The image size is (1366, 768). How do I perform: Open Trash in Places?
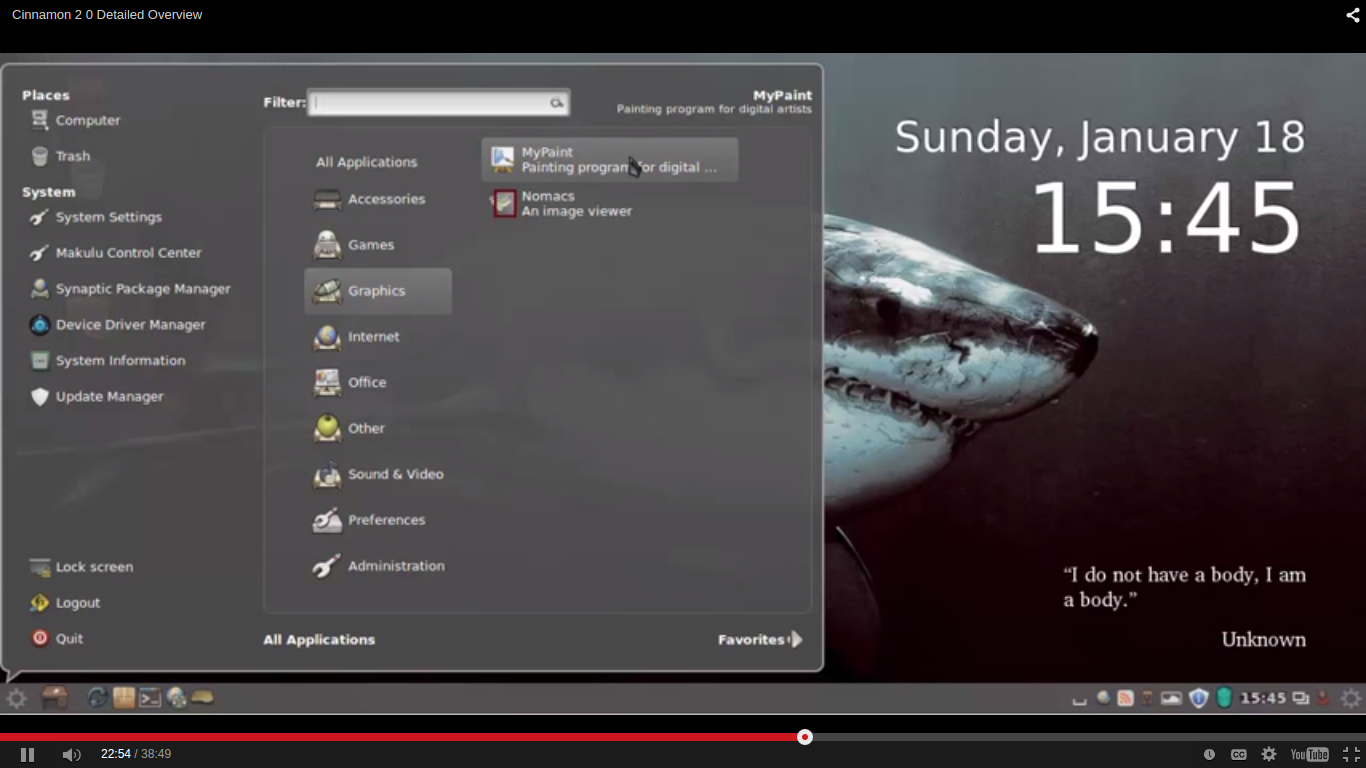[x=72, y=157]
